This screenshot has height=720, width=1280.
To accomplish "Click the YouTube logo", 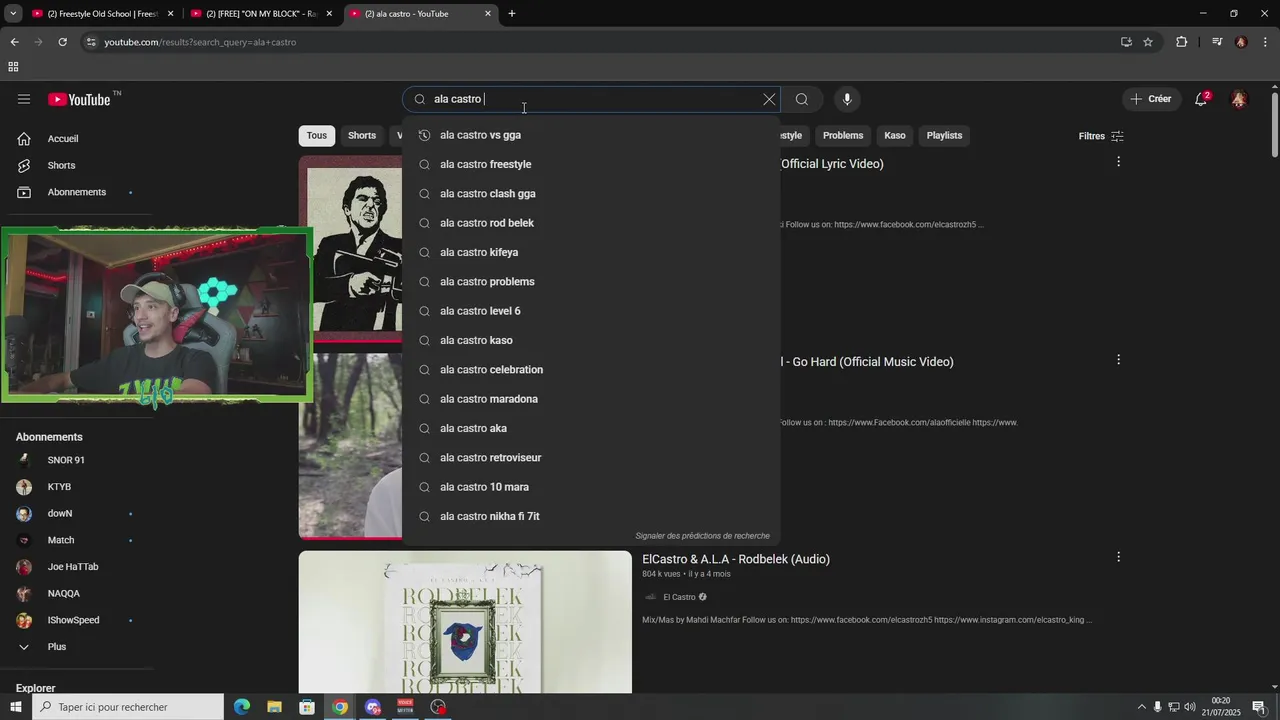I will point(79,99).
